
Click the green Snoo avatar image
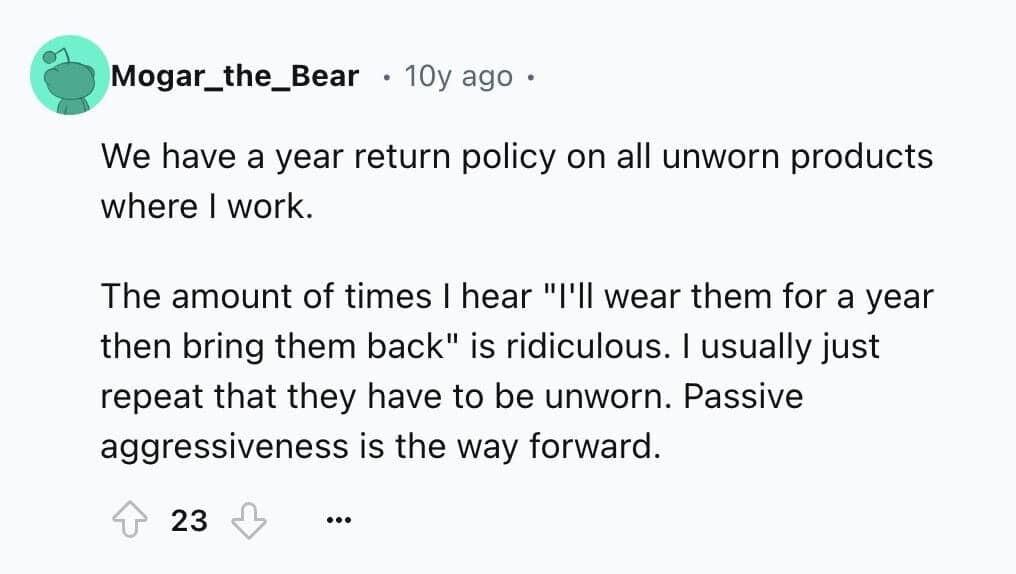[69, 75]
